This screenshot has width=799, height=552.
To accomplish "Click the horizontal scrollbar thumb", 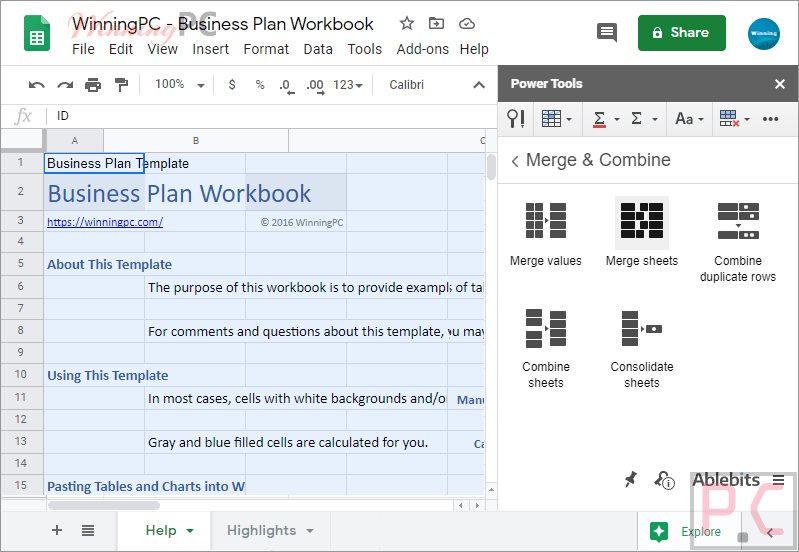I will (103, 506).
